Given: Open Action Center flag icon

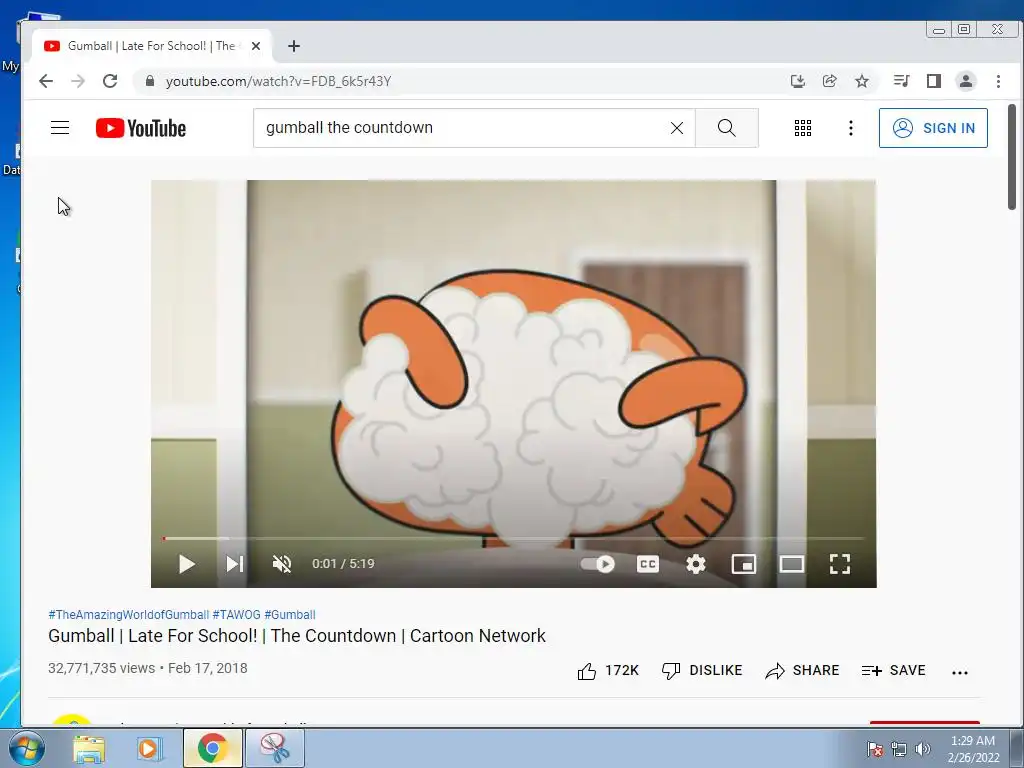Looking at the screenshot, I should (874, 749).
